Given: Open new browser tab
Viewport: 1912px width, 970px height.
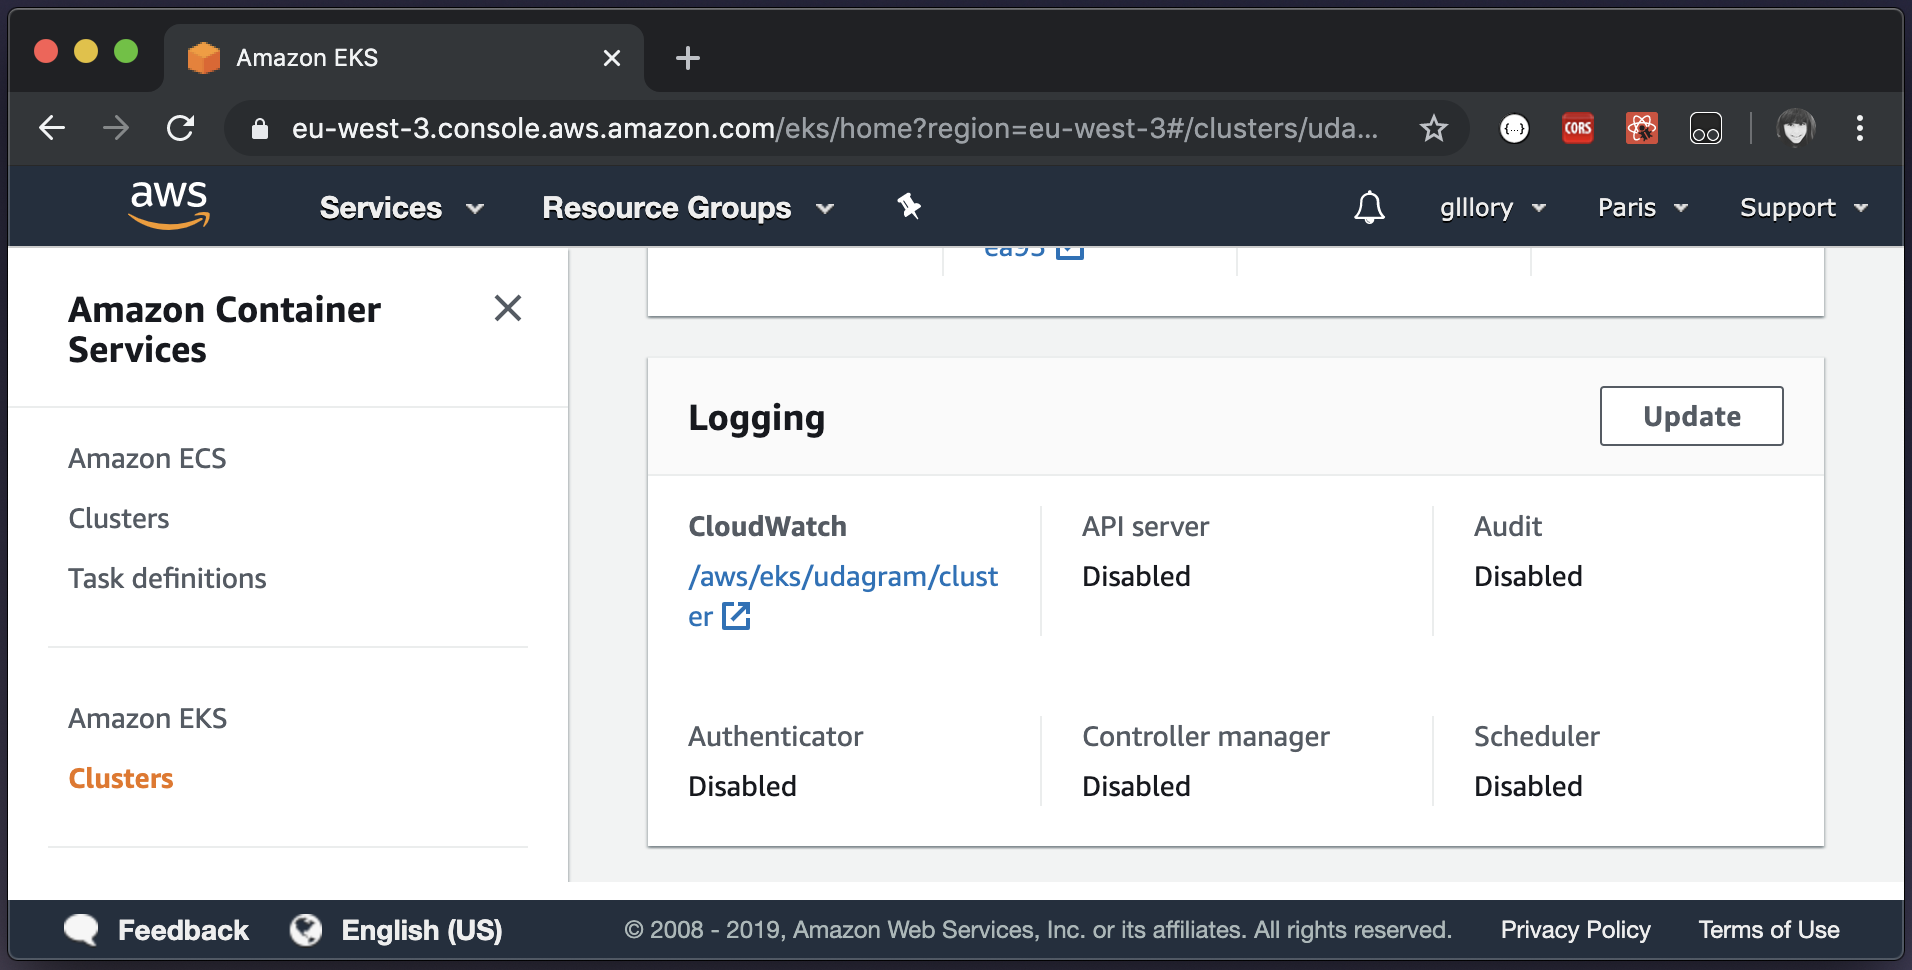Looking at the screenshot, I should 688,58.
